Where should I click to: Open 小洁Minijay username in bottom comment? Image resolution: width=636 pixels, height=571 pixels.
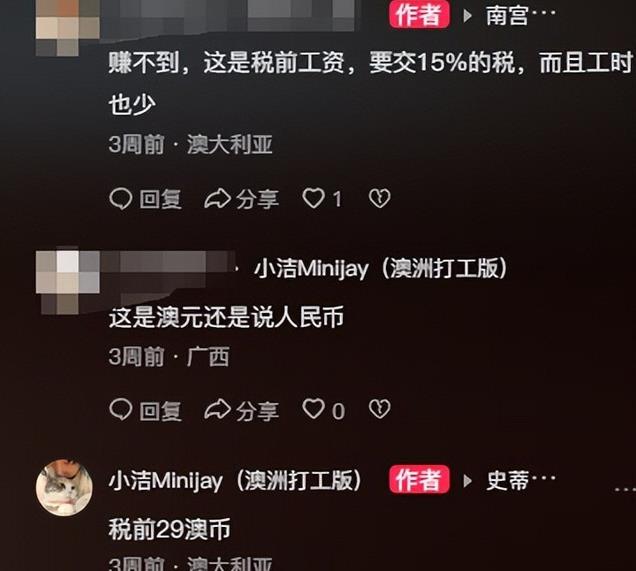click(x=235, y=481)
